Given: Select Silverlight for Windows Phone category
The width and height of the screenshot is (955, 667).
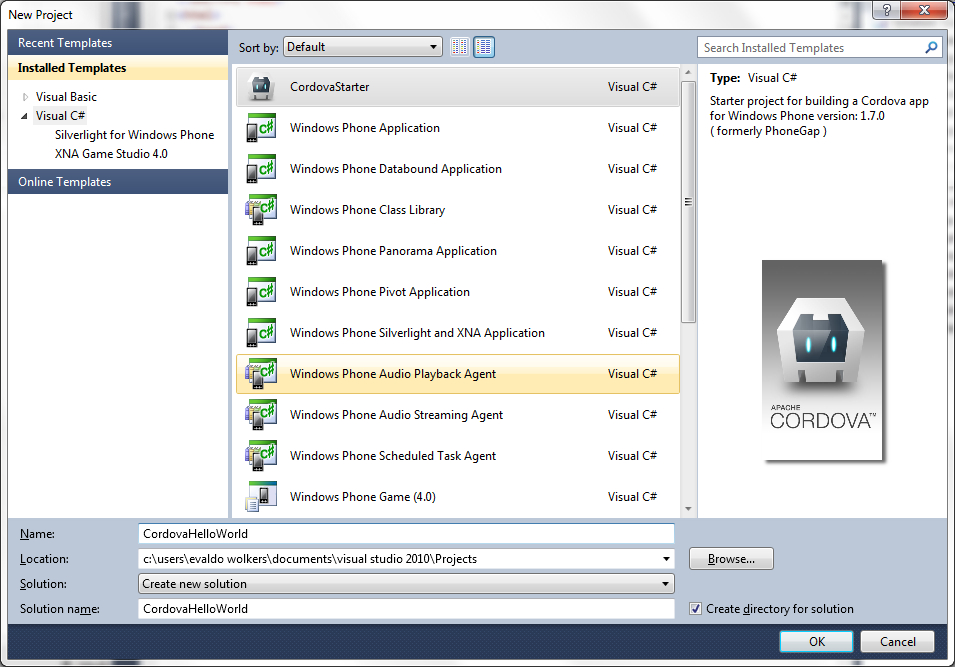Looking at the screenshot, I should pos(135,134).
